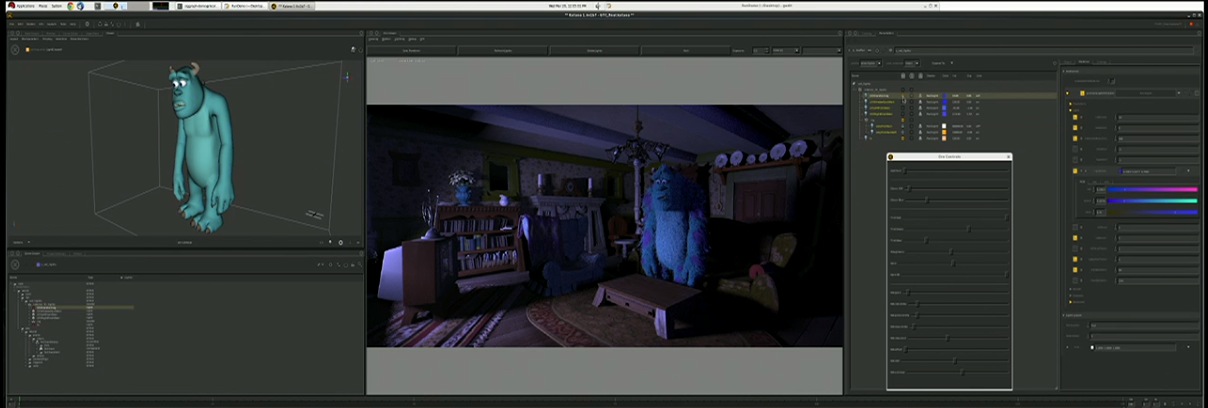The width and height of the screenshot is (1208, 408).
Task: Launch Chrome from the top panel
Action: coord(69,6)
